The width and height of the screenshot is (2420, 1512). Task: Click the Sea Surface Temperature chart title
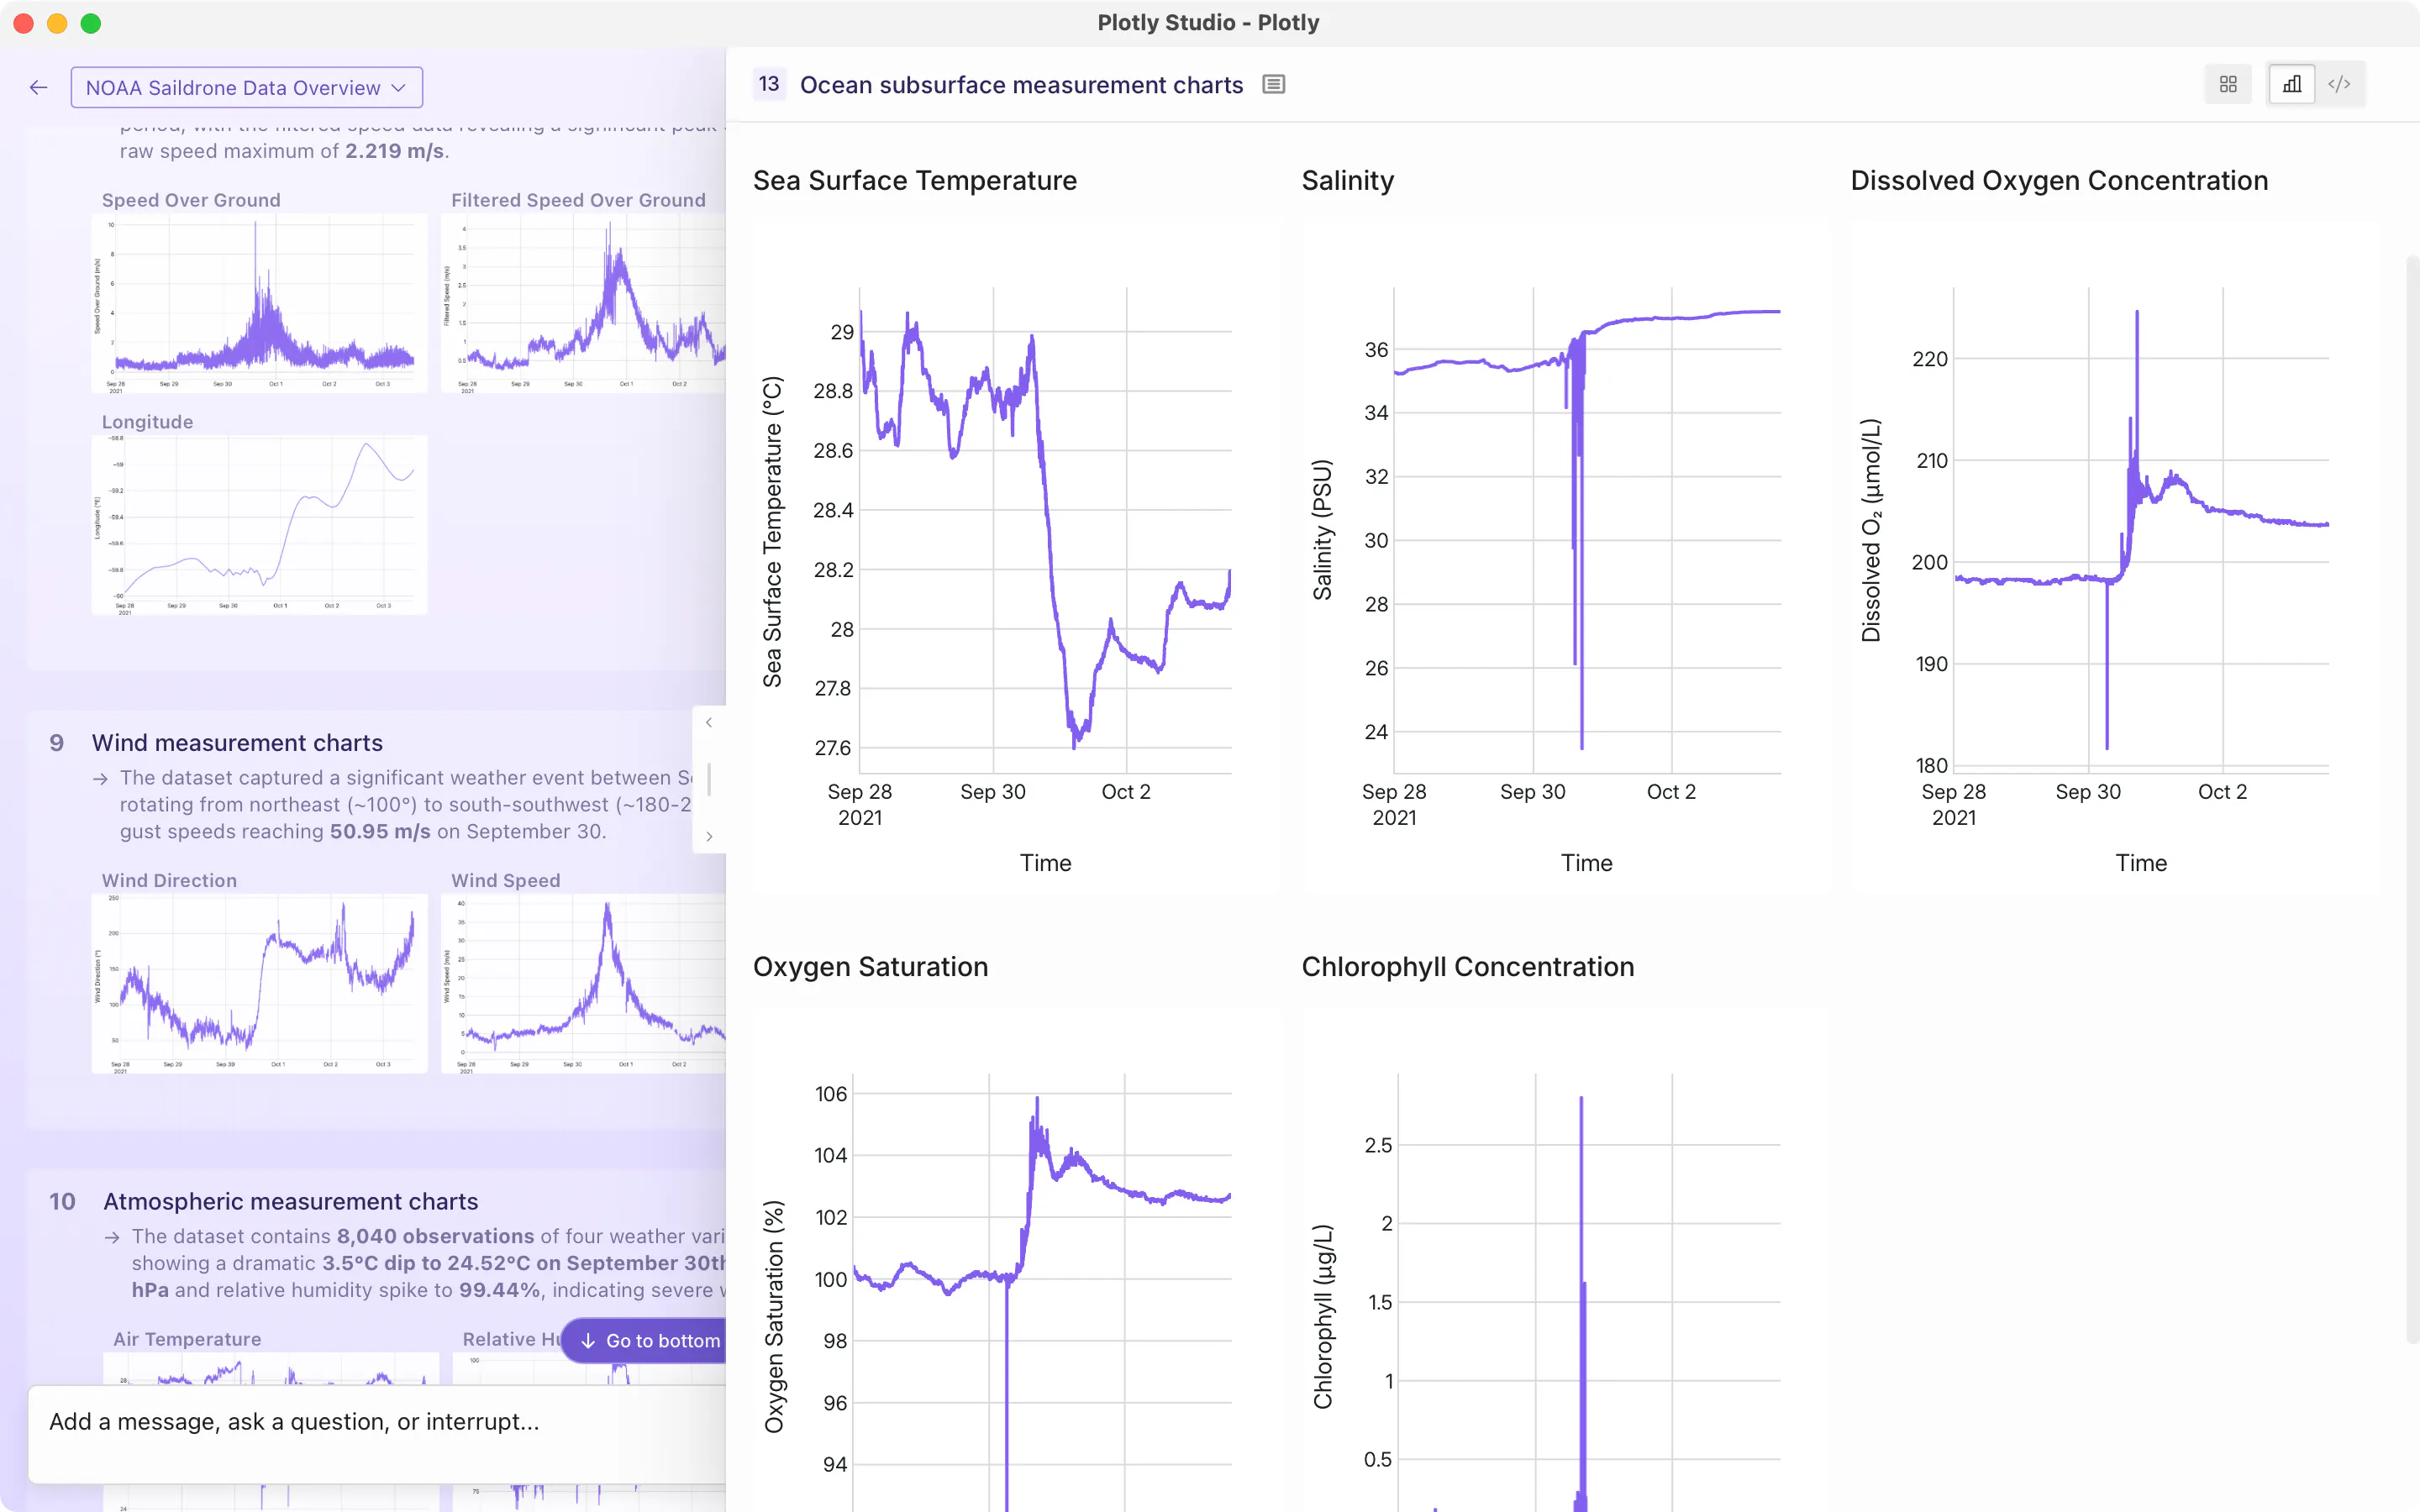pos(915,180)
